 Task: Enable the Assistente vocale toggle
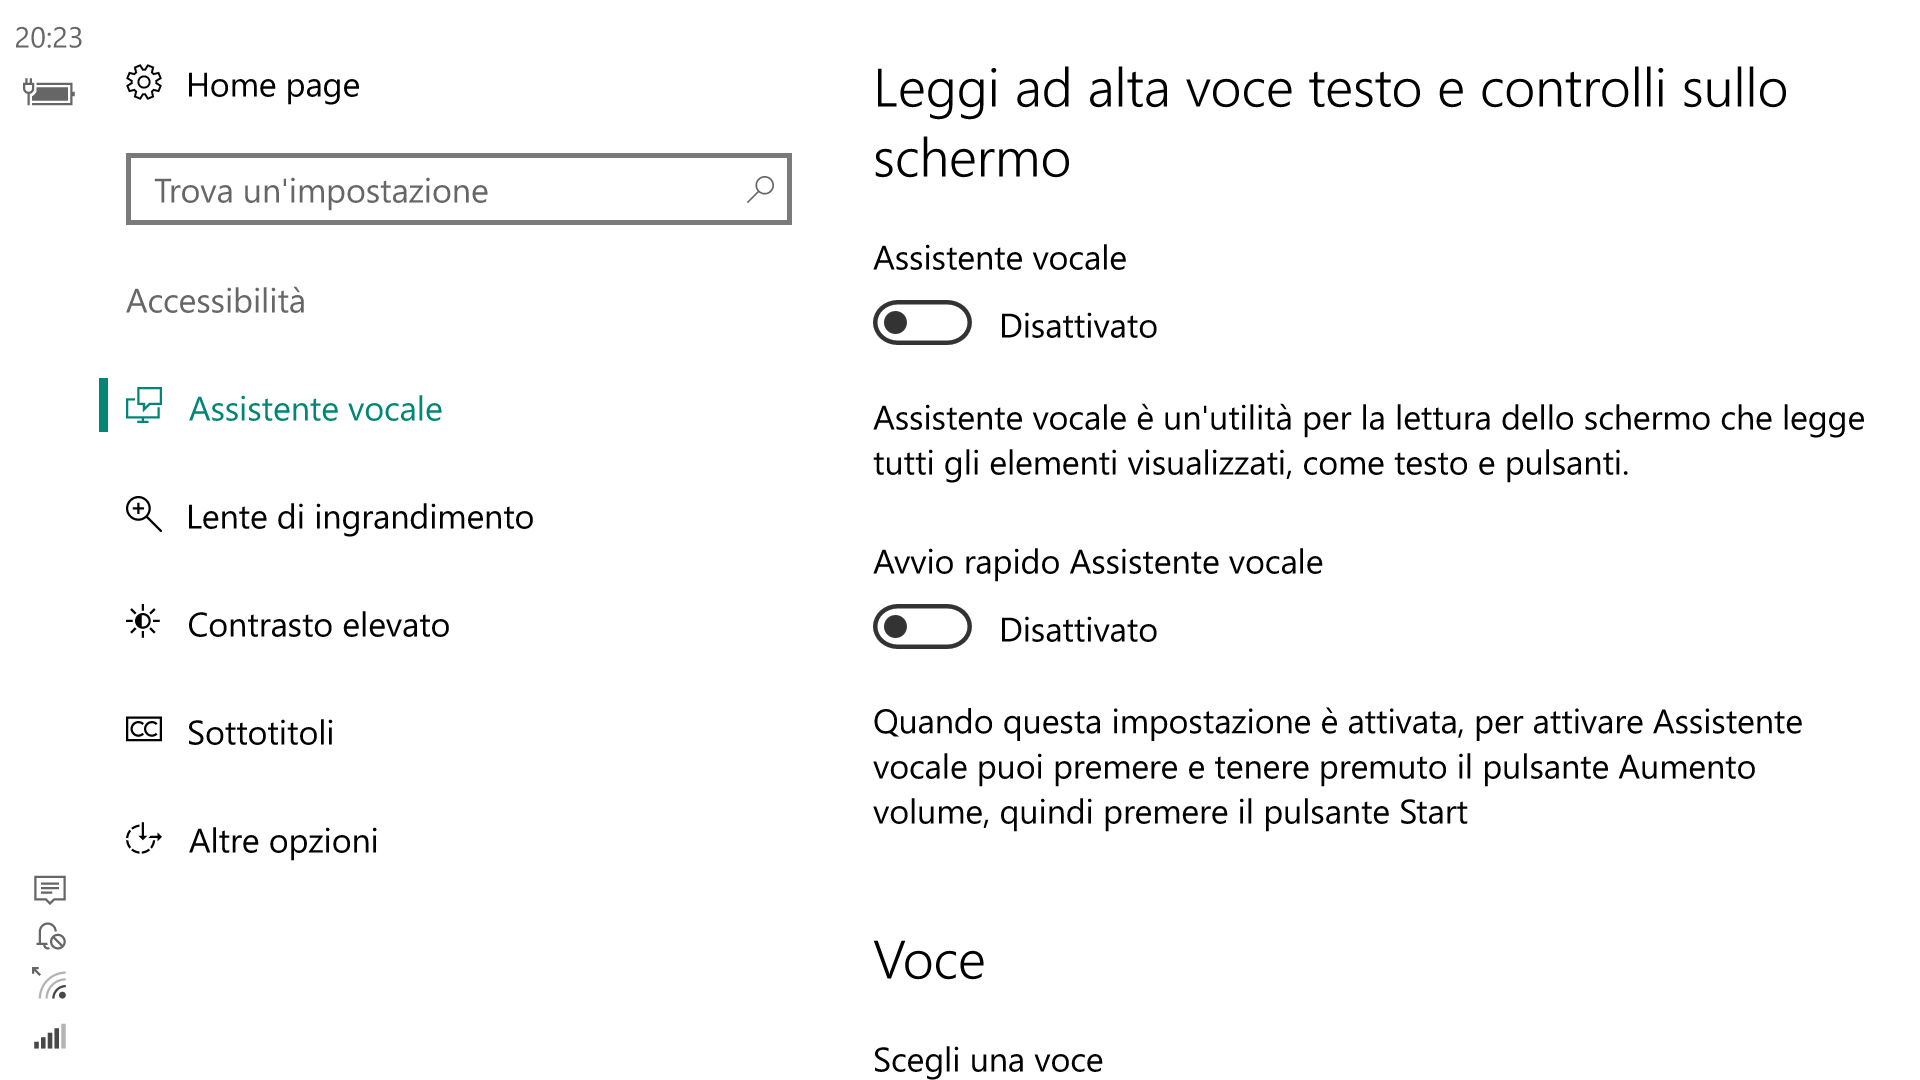coord(922,323)
